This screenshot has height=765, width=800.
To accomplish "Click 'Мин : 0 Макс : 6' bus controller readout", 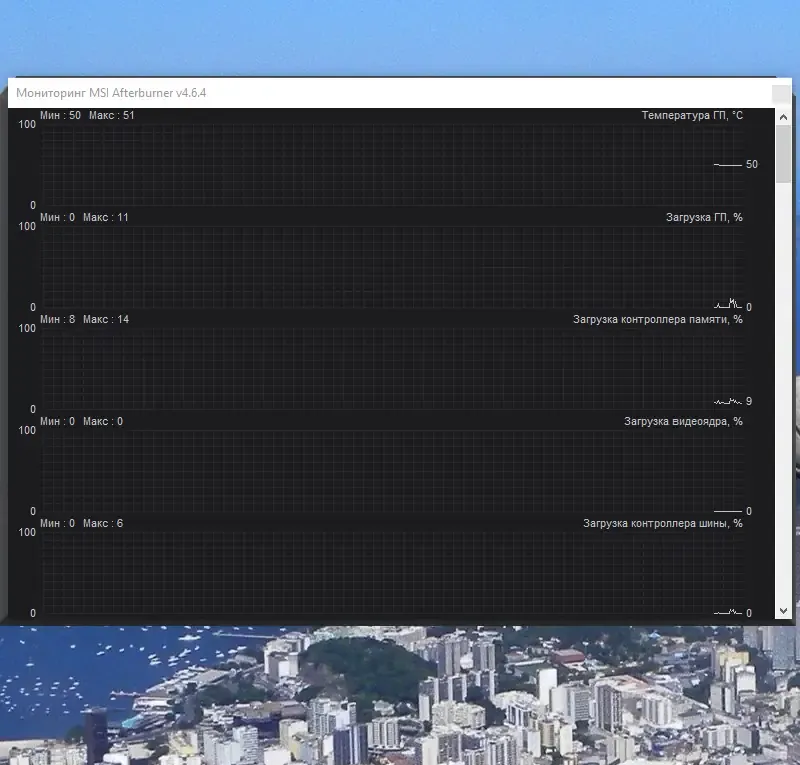I will click(82, 524).
